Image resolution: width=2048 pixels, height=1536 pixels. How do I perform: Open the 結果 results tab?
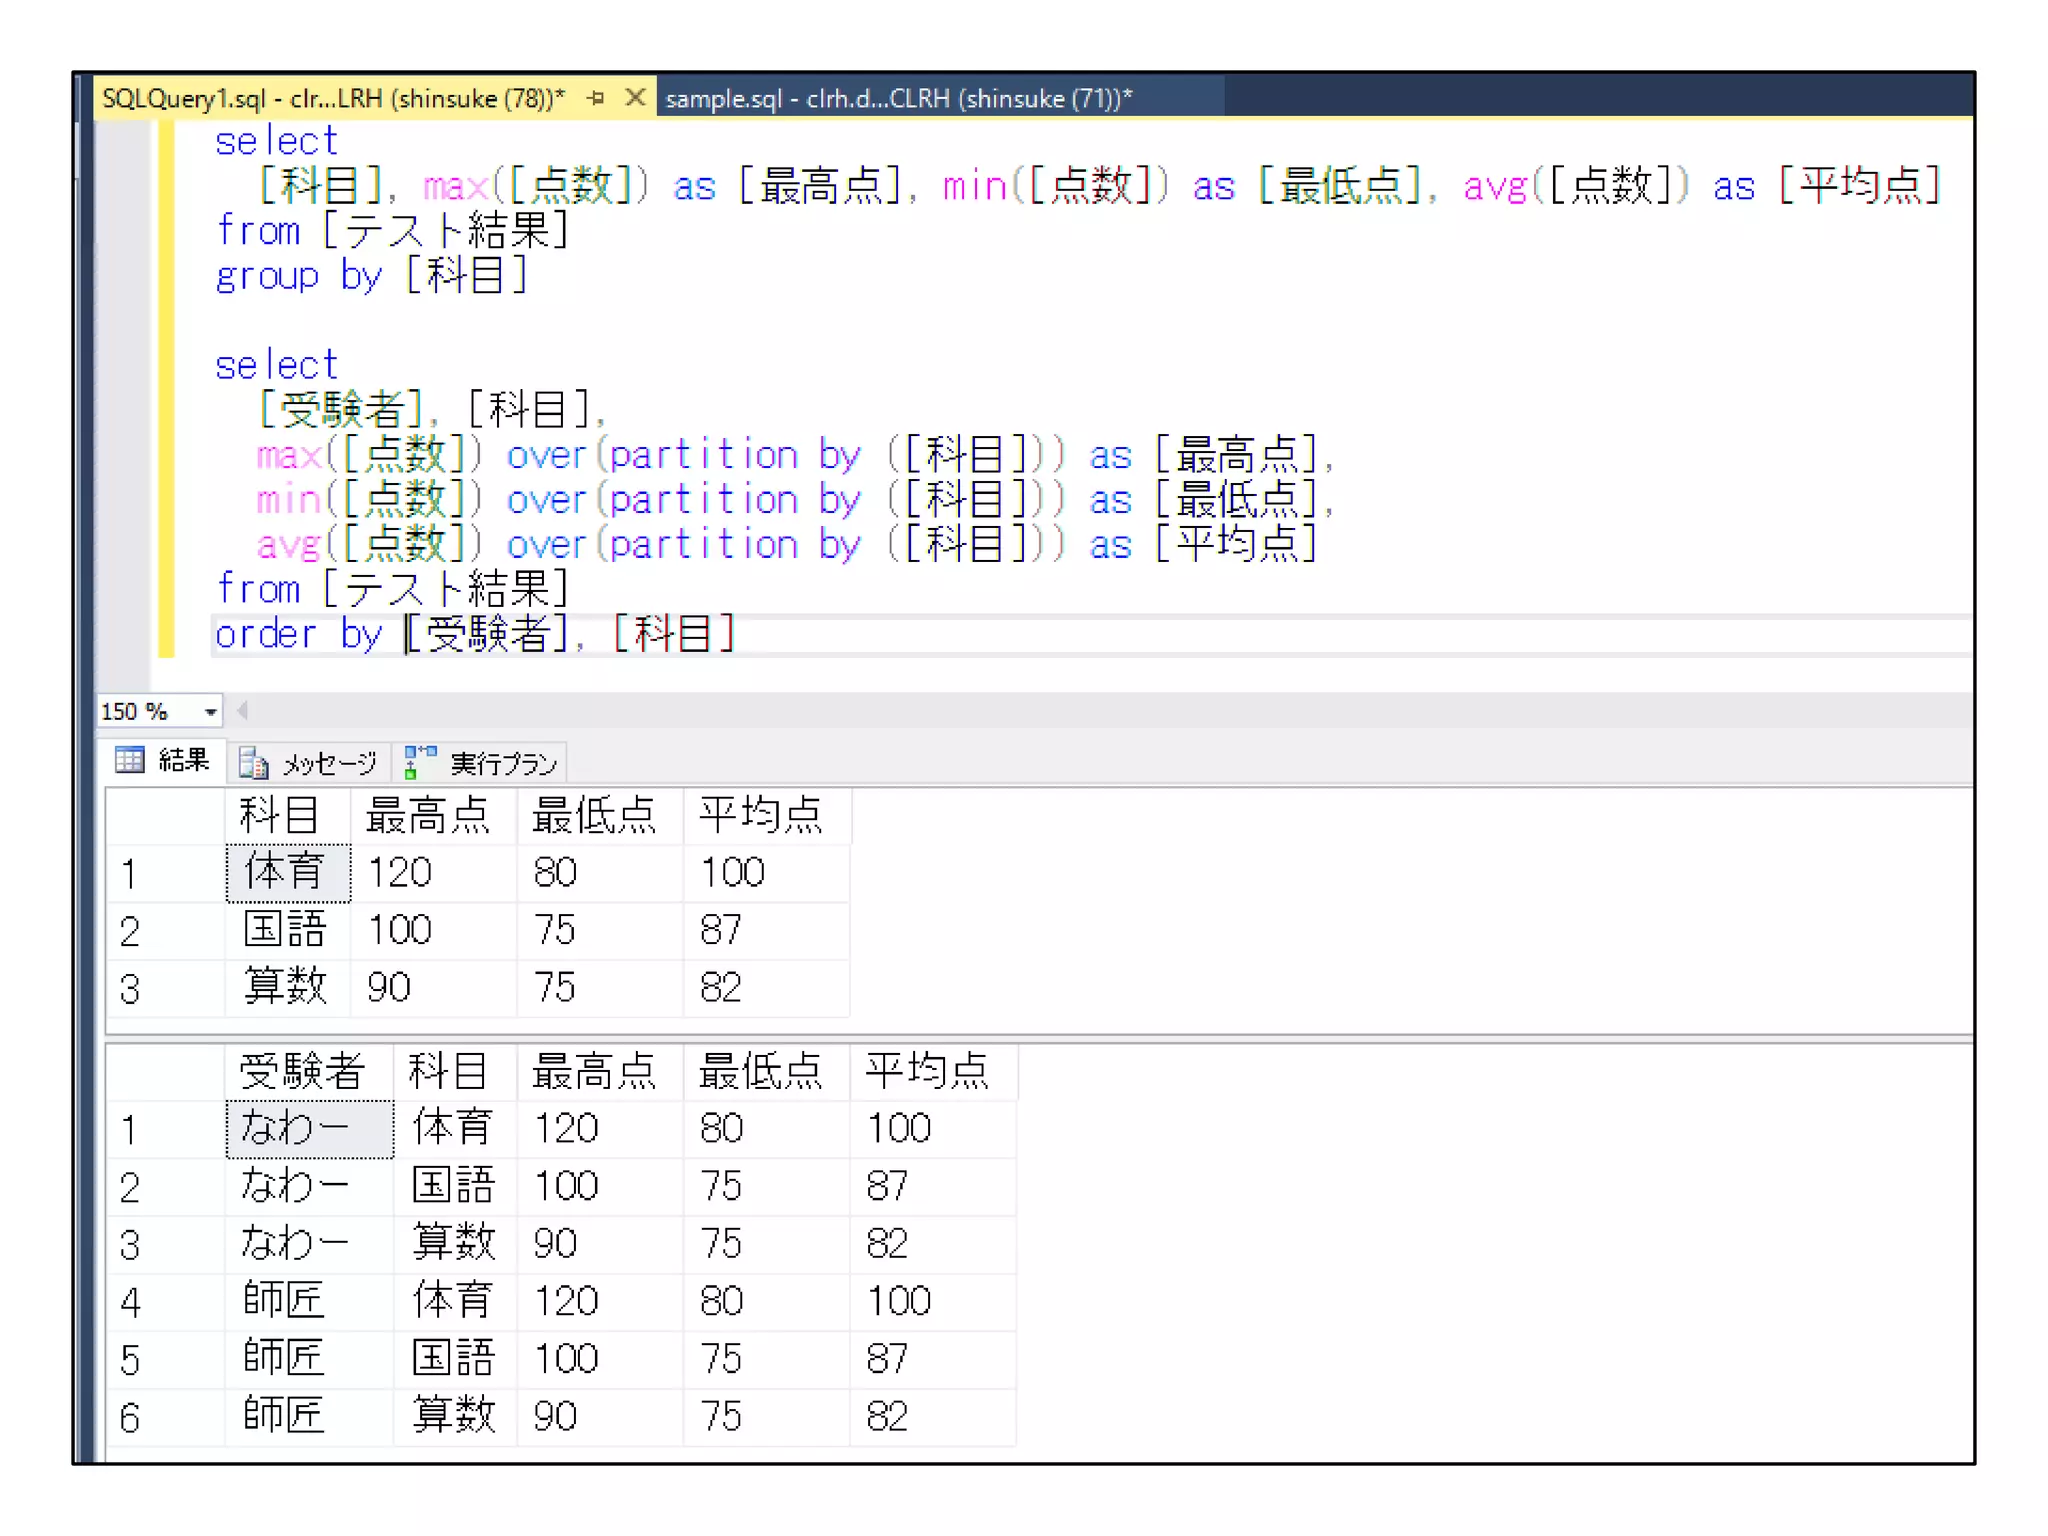(x=183, y=761)
